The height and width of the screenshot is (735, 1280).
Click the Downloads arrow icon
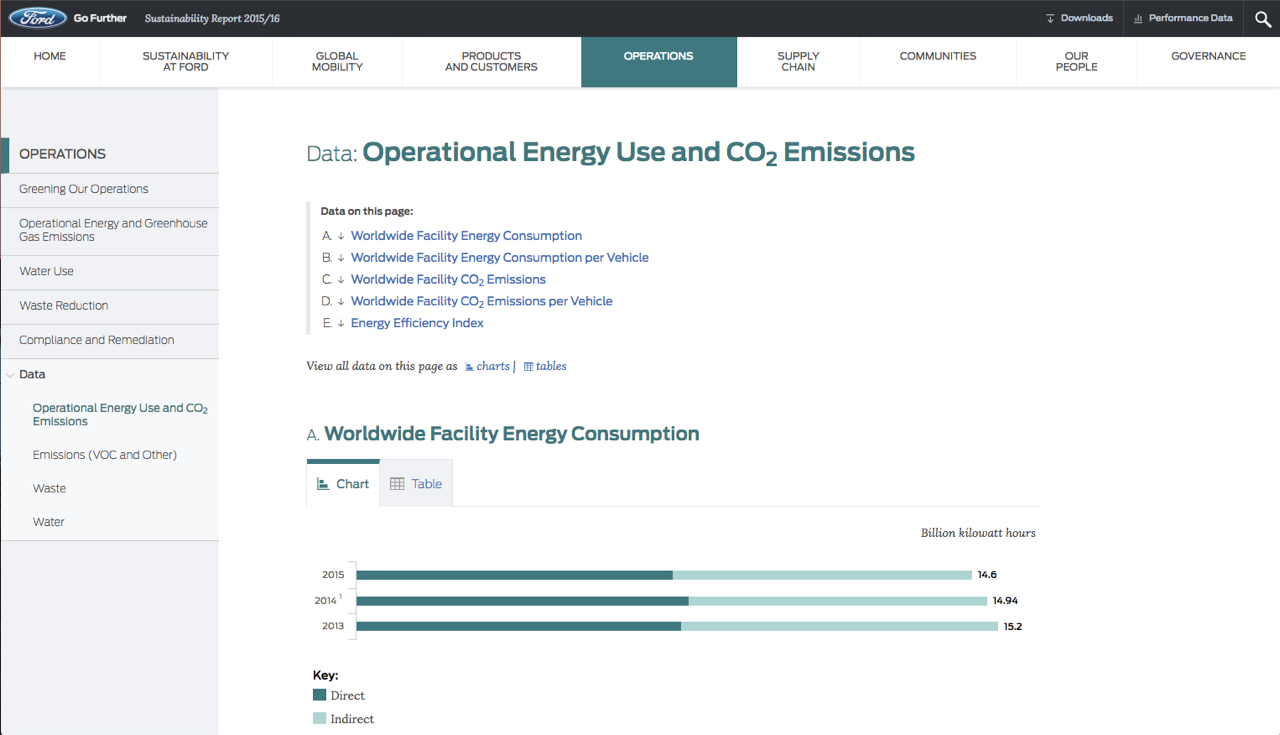[x=1050, y=18]
